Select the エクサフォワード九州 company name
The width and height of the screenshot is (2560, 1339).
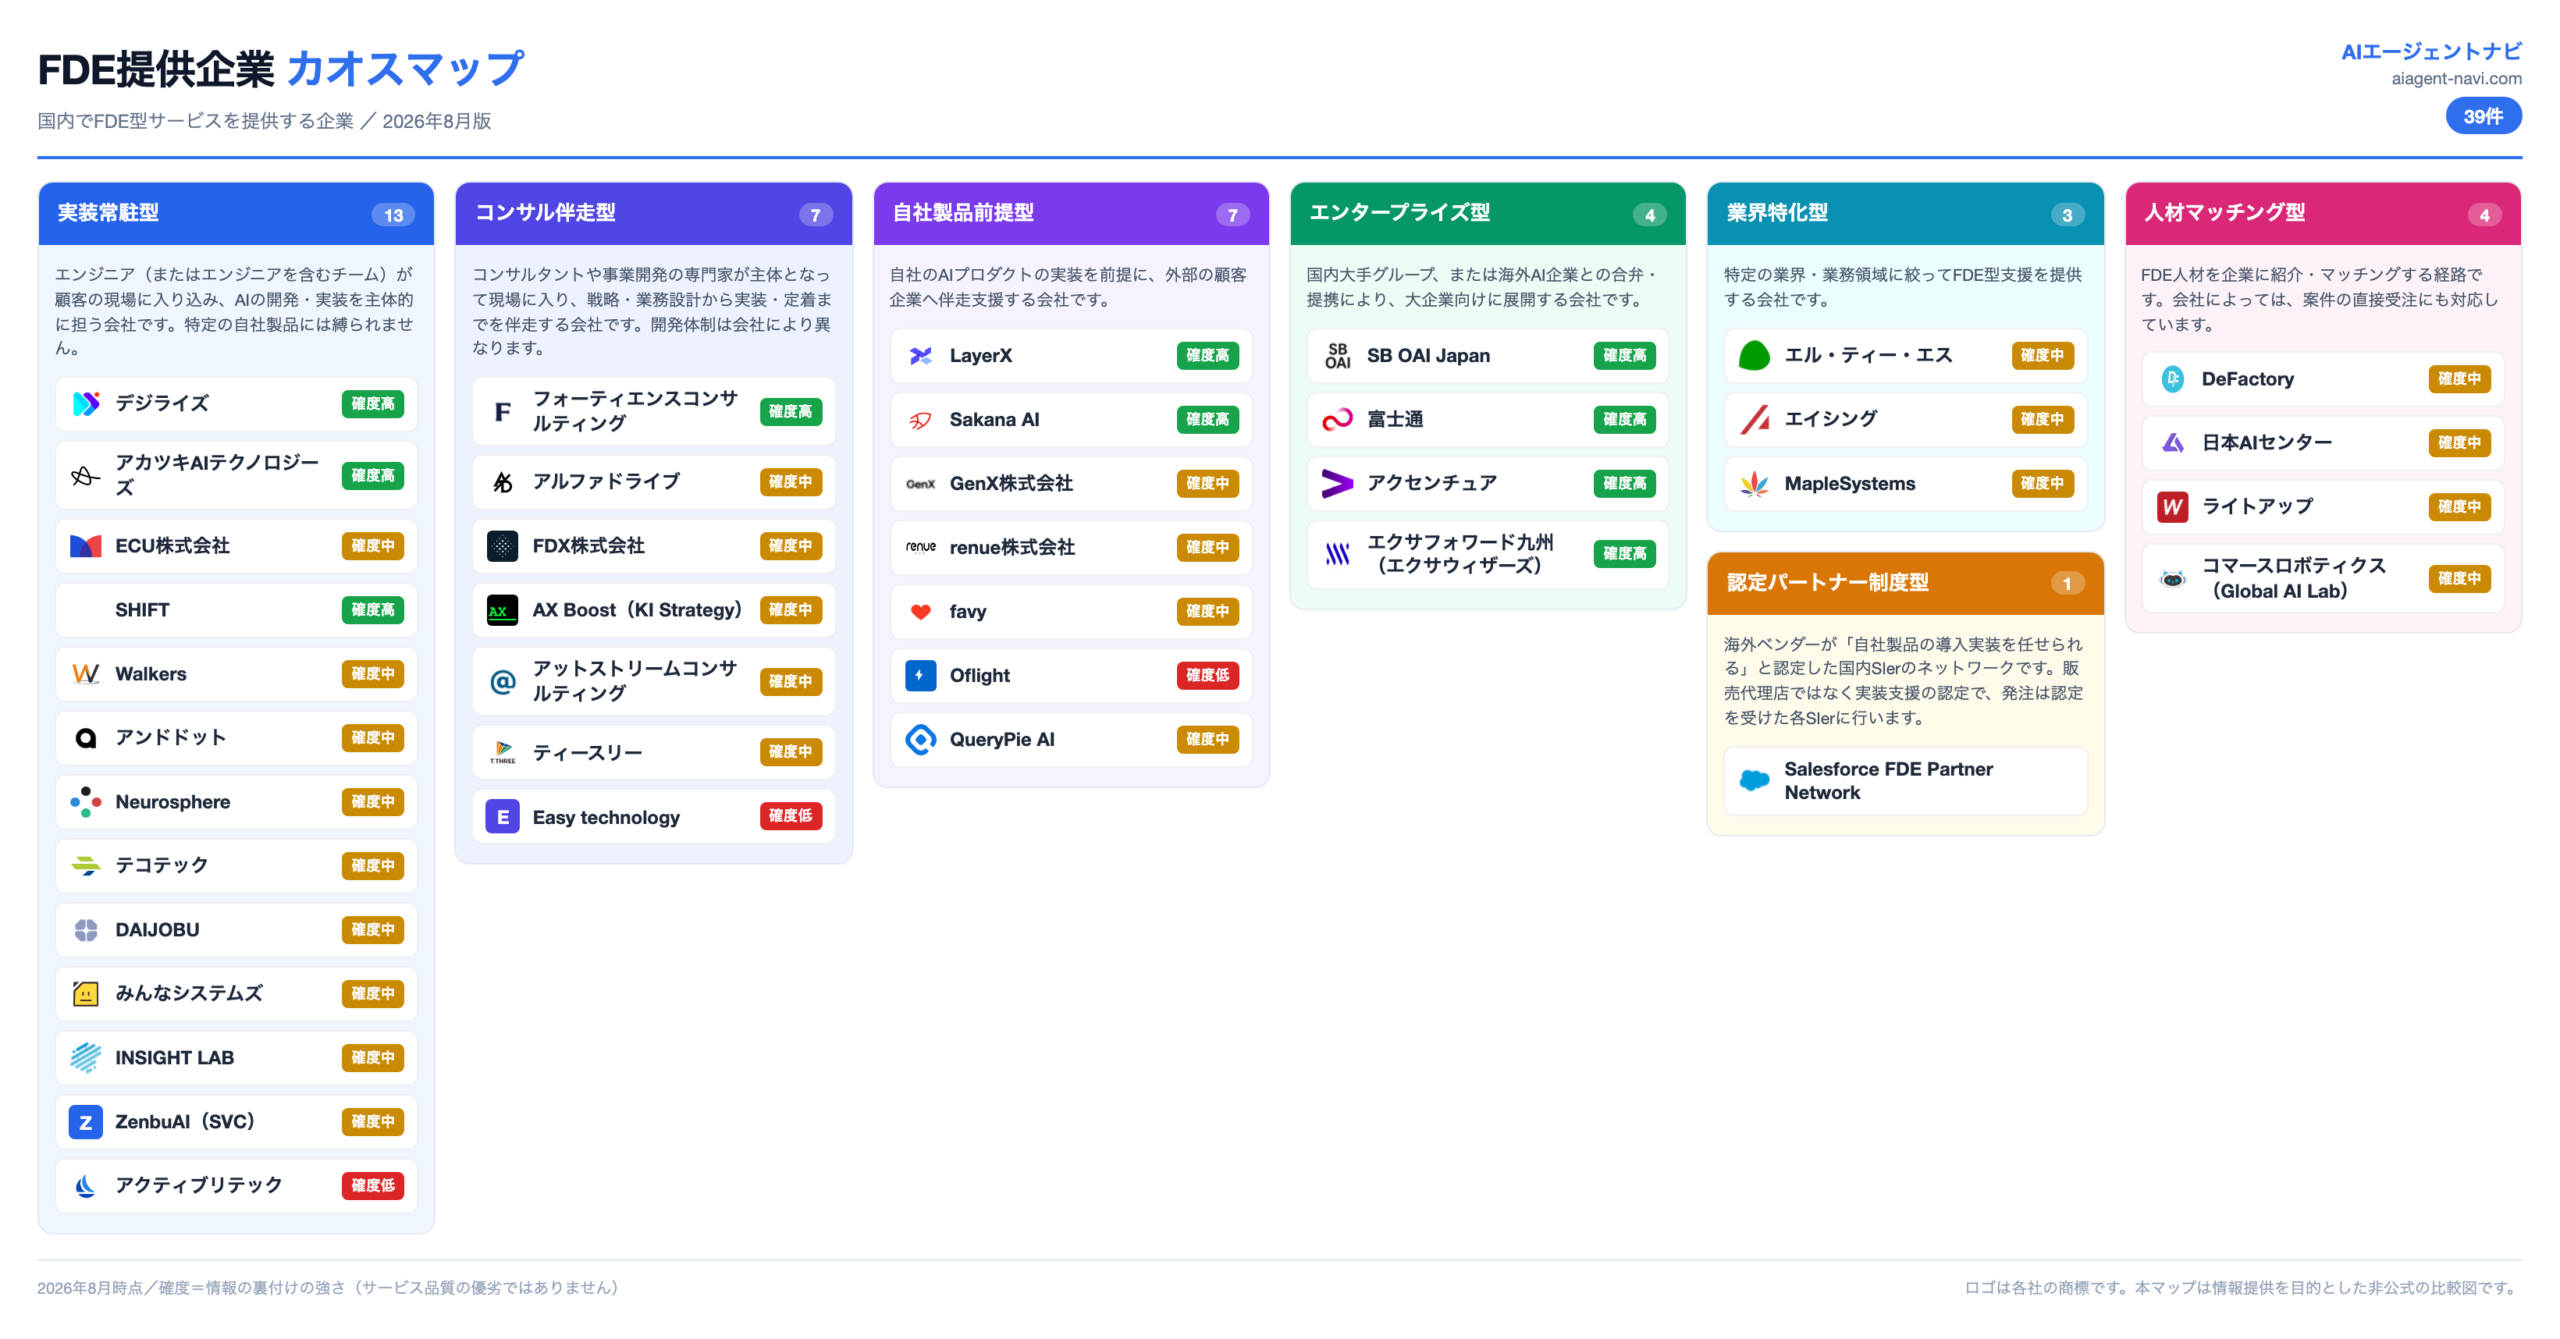1460,554
